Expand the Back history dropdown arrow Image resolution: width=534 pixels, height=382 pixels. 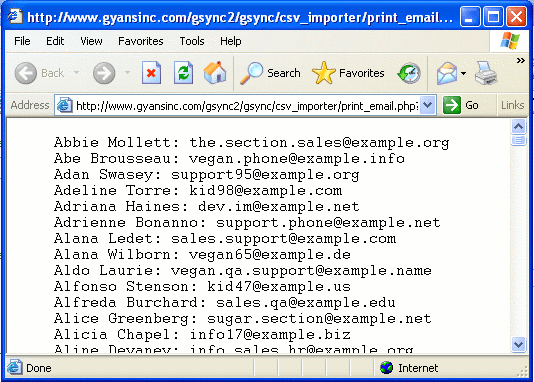click(x=77, y=73)
